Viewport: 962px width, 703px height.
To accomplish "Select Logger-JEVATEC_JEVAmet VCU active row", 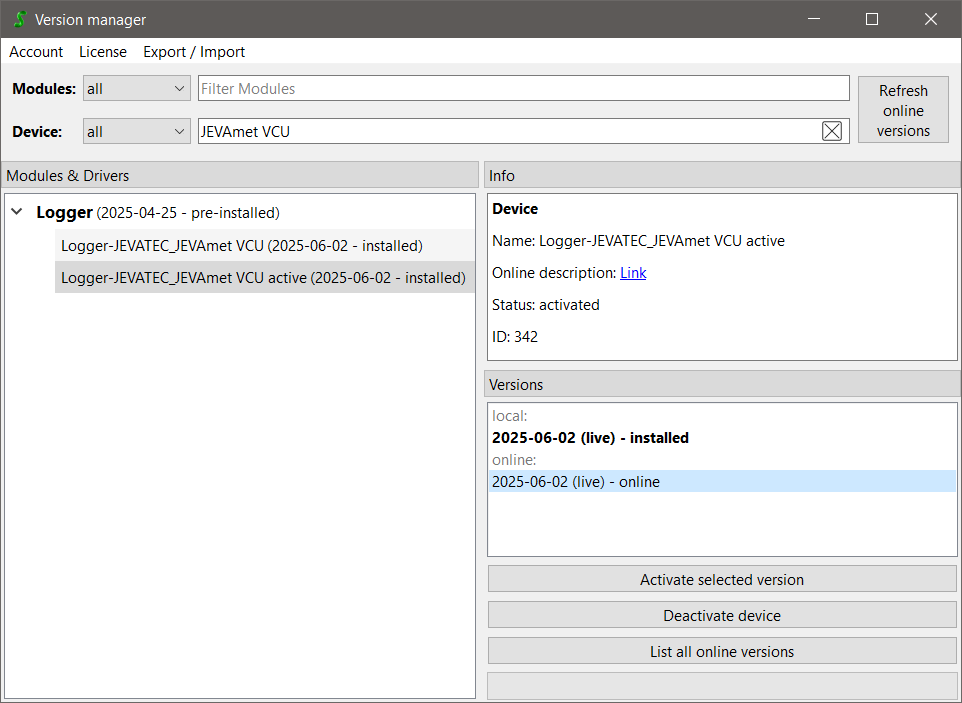I will (264, 277).
